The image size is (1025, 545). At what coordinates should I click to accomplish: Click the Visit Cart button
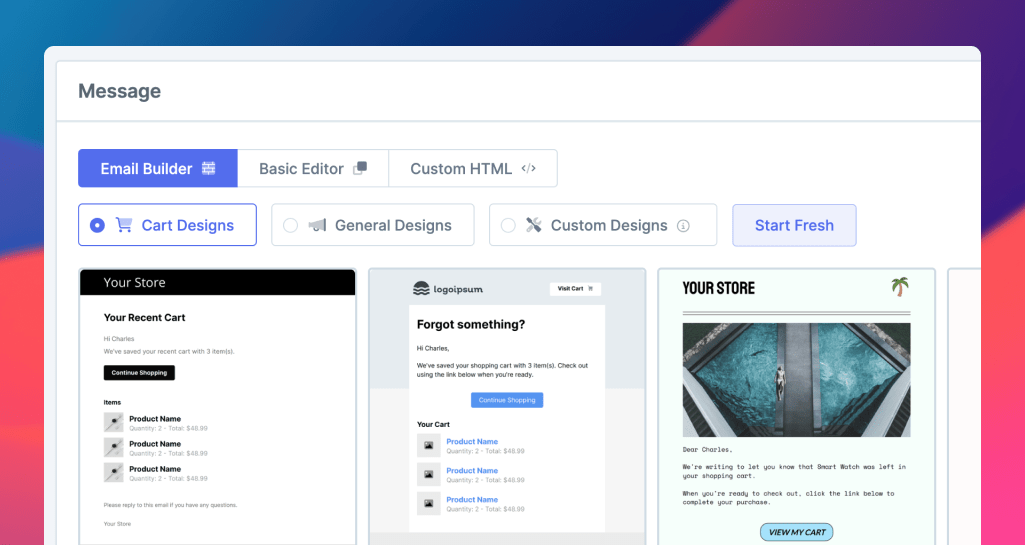(575, 288)
